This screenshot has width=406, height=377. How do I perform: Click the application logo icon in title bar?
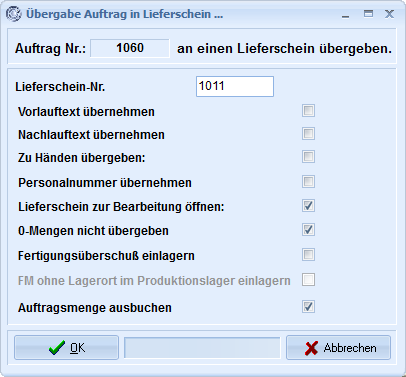coord(14,14)
